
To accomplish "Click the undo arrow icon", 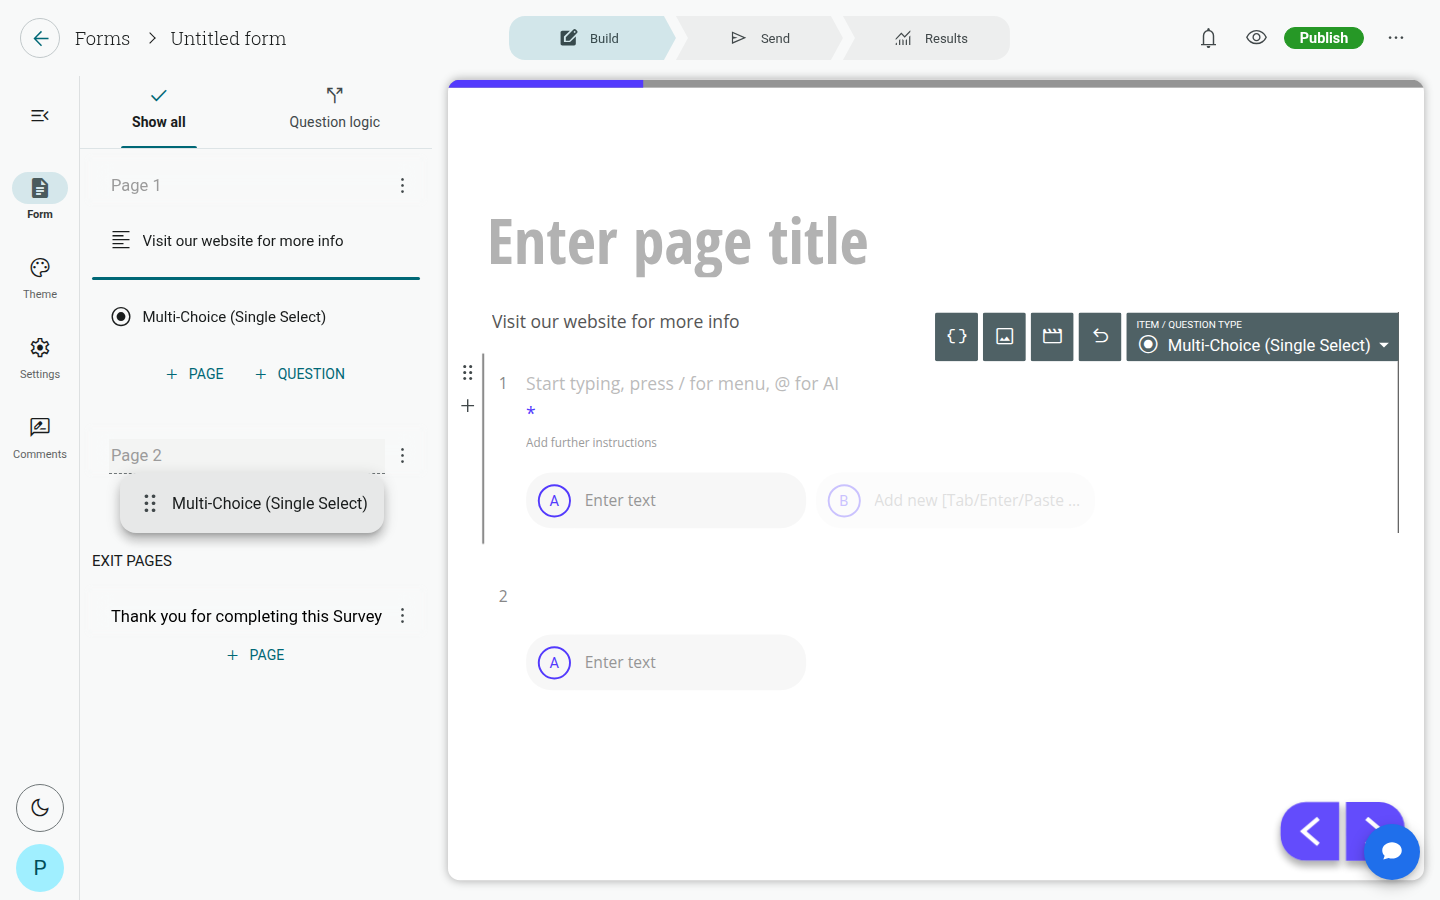I will [x=1100, y=337].
